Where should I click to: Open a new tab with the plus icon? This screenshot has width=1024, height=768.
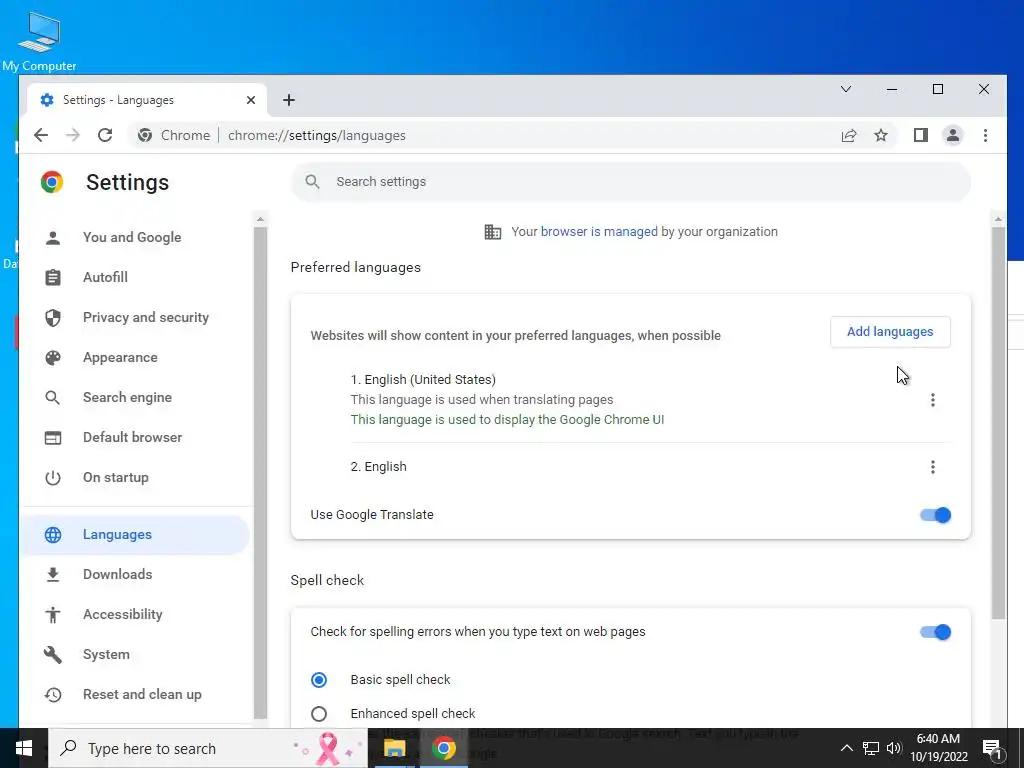click(x=289, y=100)
